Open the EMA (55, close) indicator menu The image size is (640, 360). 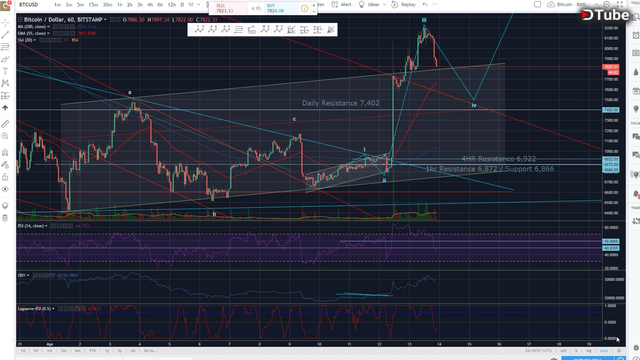pyautogui.click(x=49, y=33)
